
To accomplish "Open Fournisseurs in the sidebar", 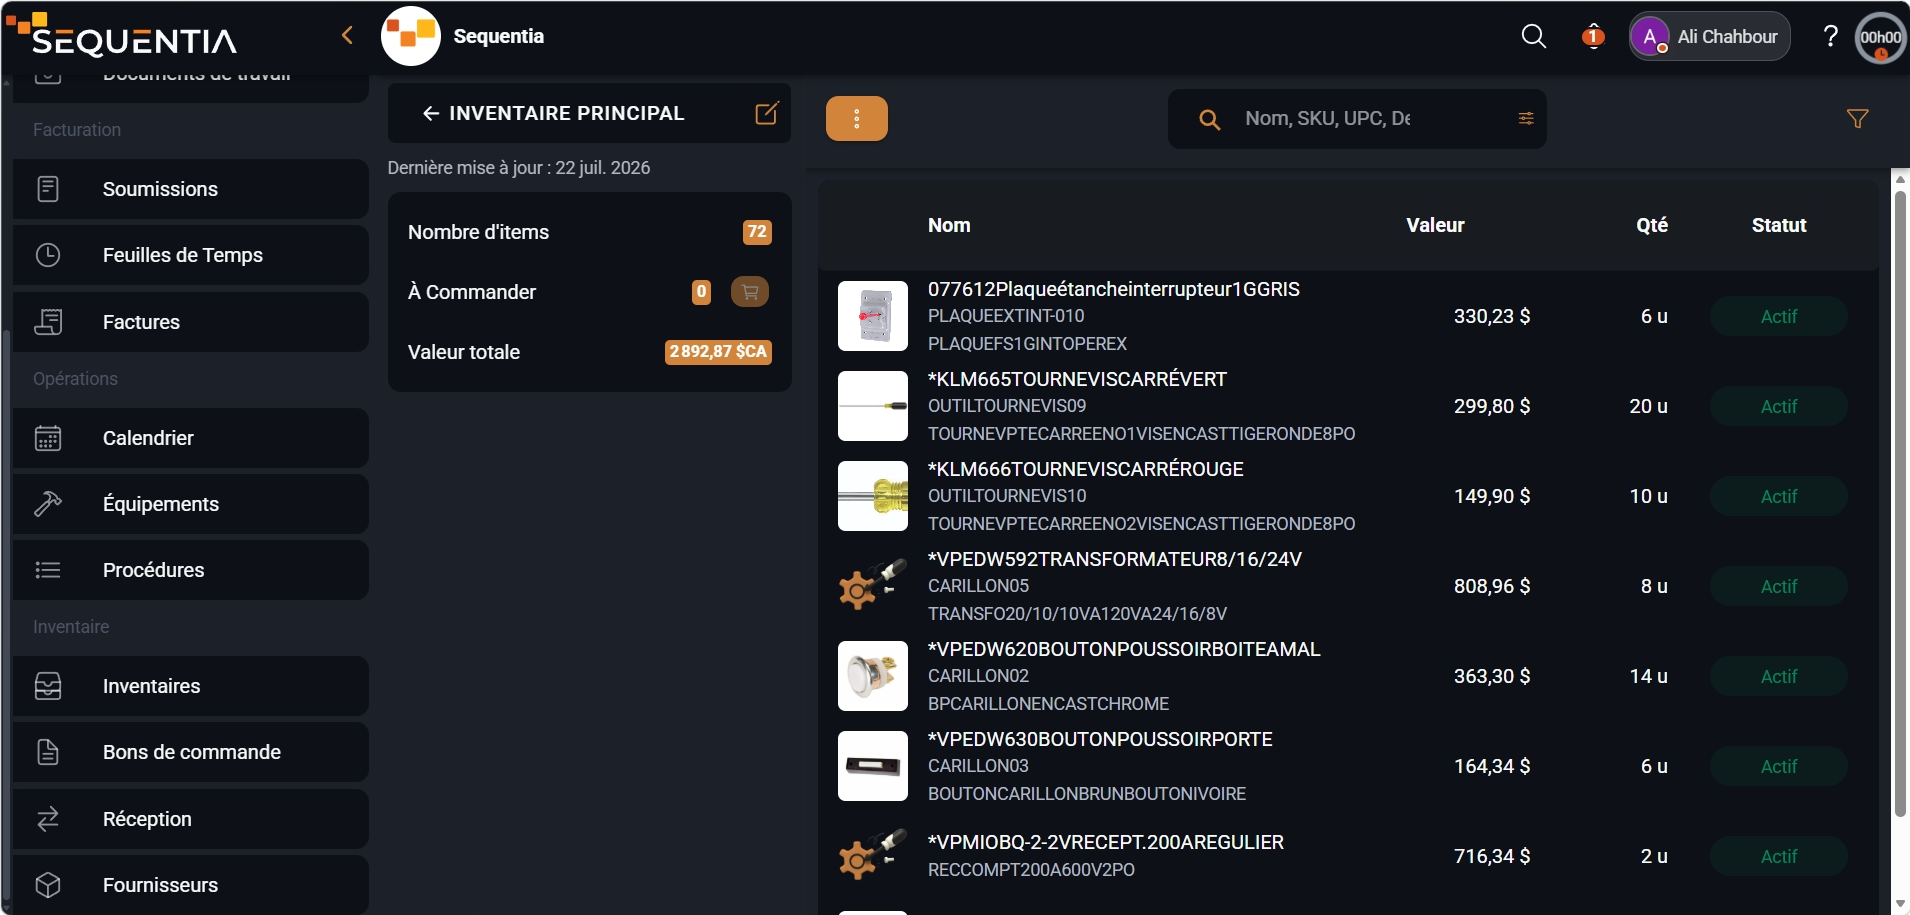I will (190, 885).
